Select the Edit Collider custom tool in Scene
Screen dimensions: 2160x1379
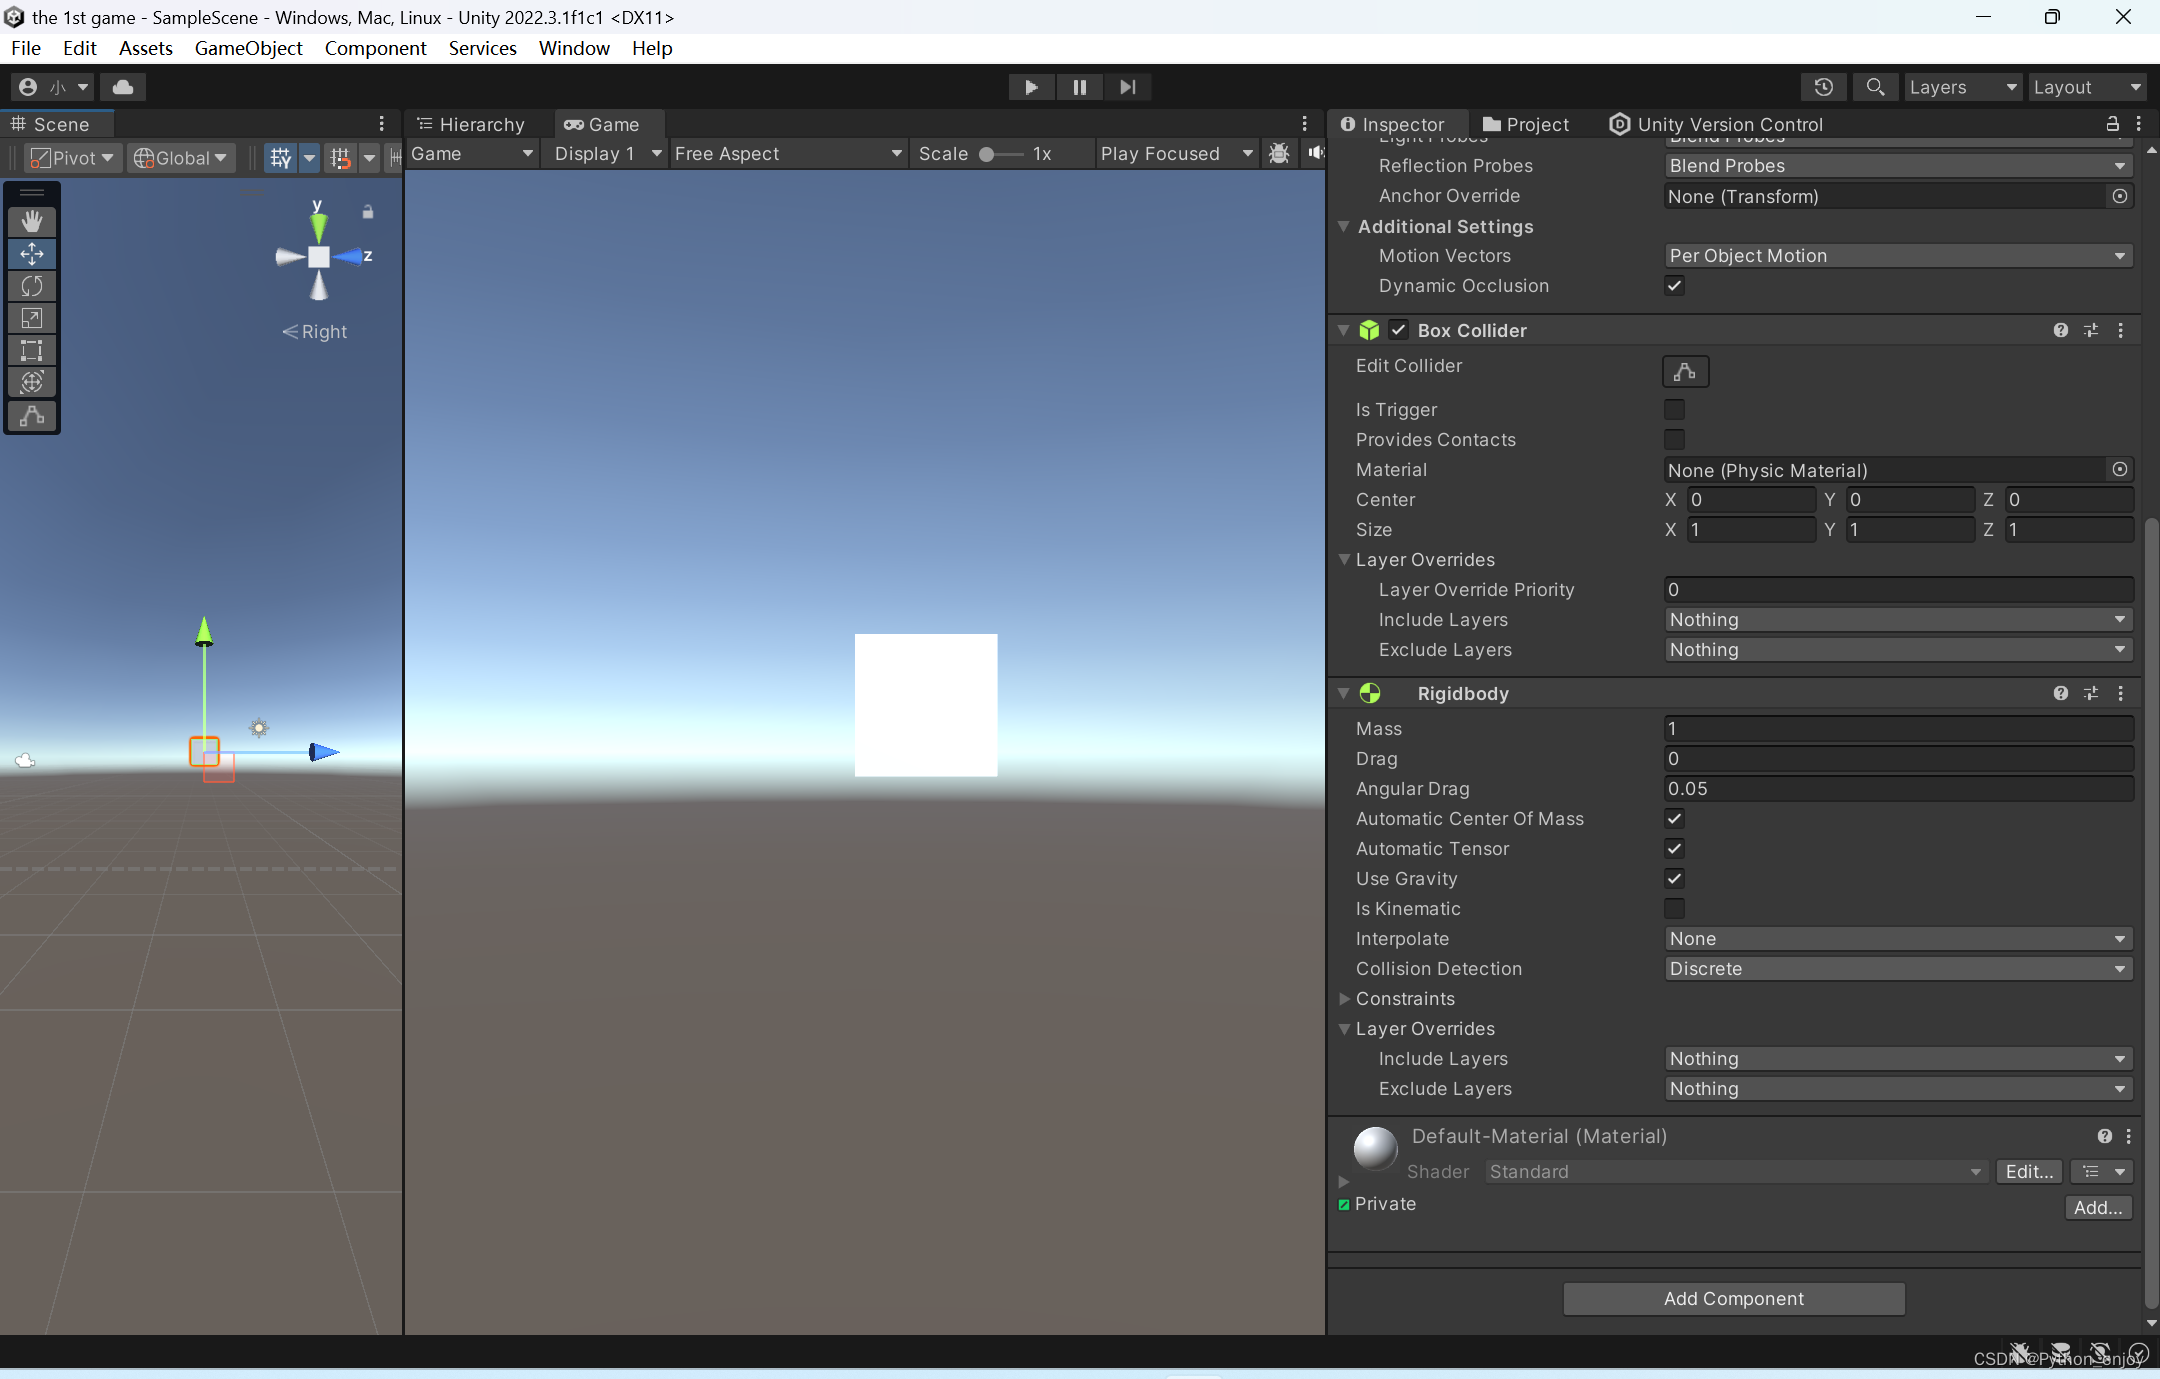(x=32, y=415)
